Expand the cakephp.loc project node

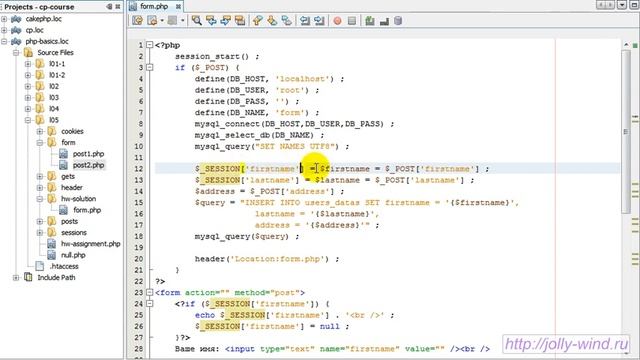click(4, 19)
